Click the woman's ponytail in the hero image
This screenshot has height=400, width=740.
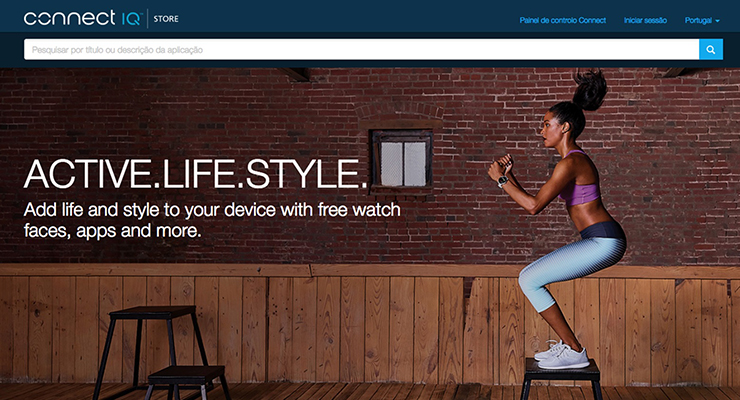pos(589,89)
